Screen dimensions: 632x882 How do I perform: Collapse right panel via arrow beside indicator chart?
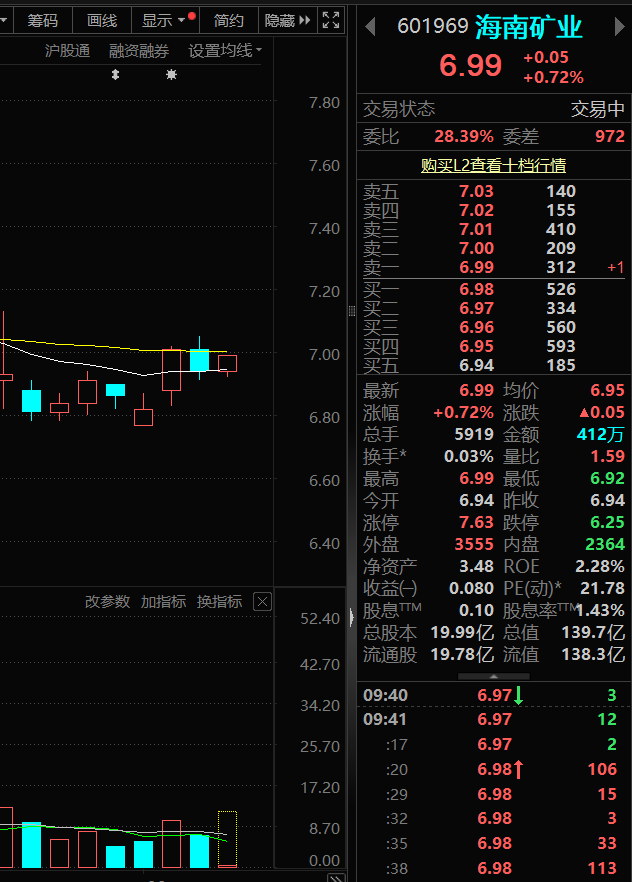point(352,617)
